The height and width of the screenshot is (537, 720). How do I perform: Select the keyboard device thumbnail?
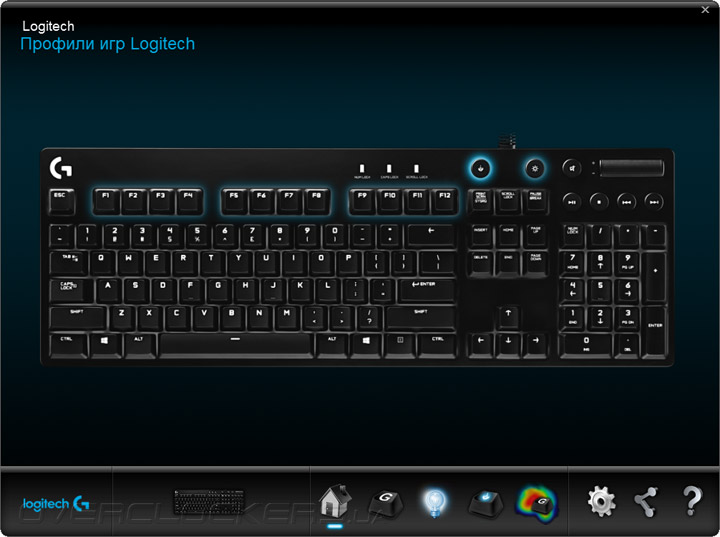[x=208, y=502]
